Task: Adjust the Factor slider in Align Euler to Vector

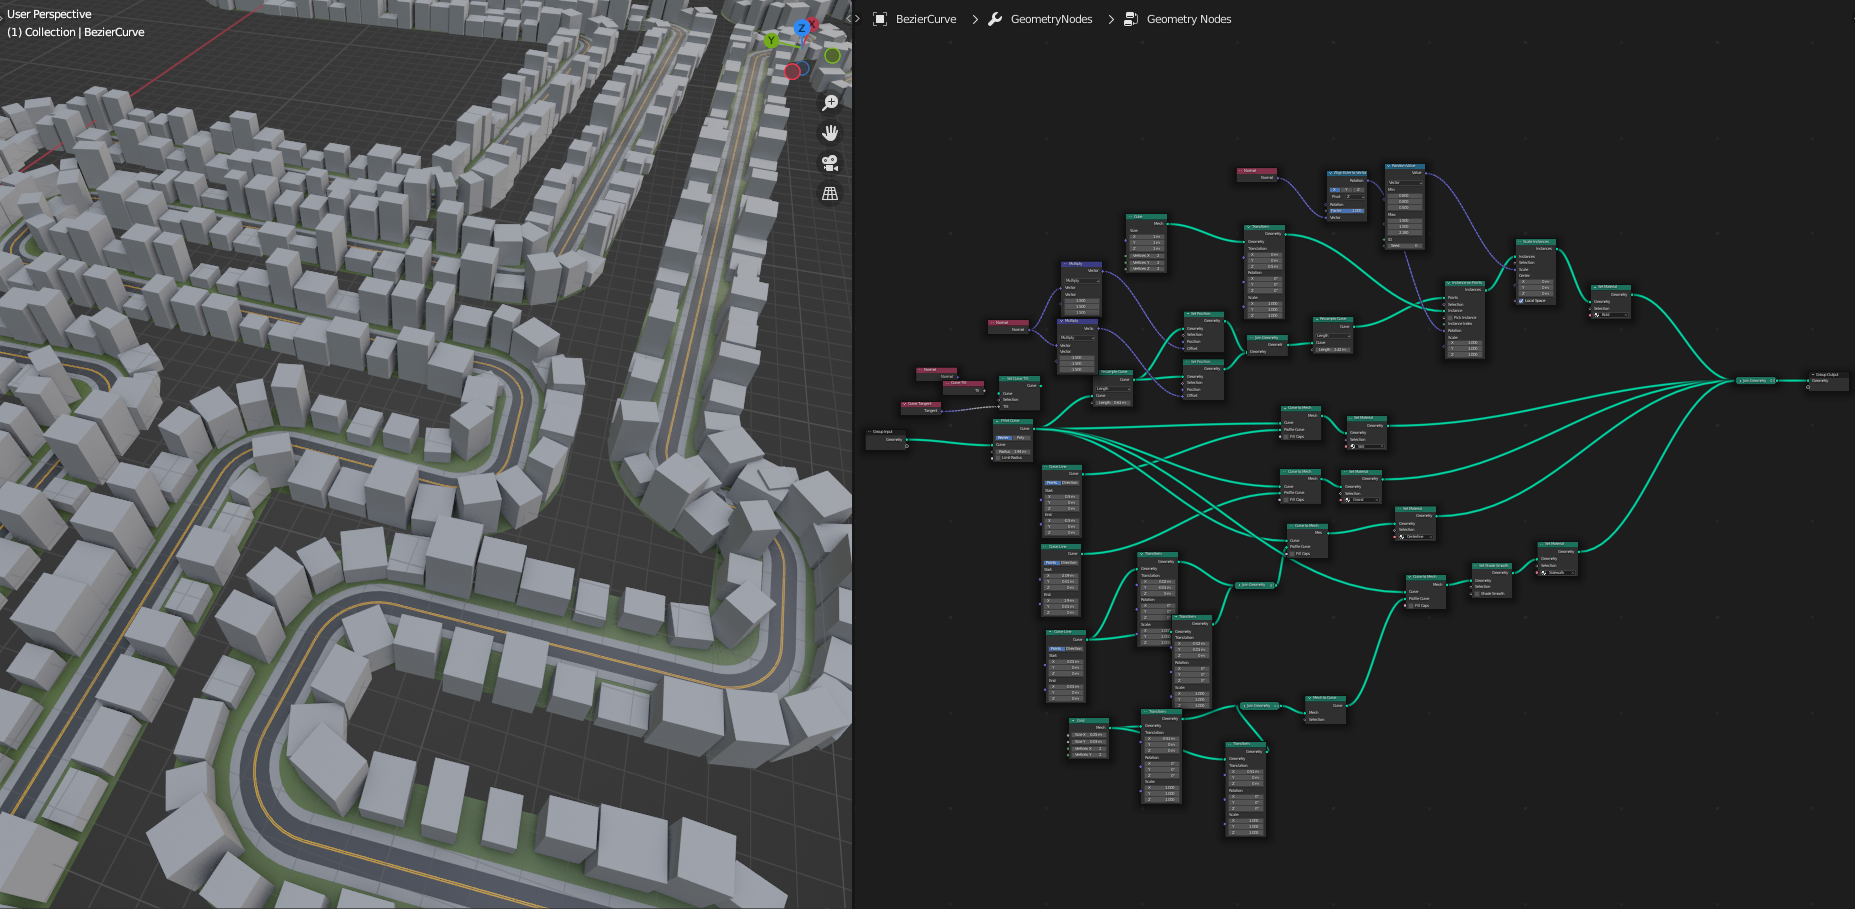Action: click(x=1347, y=211)
